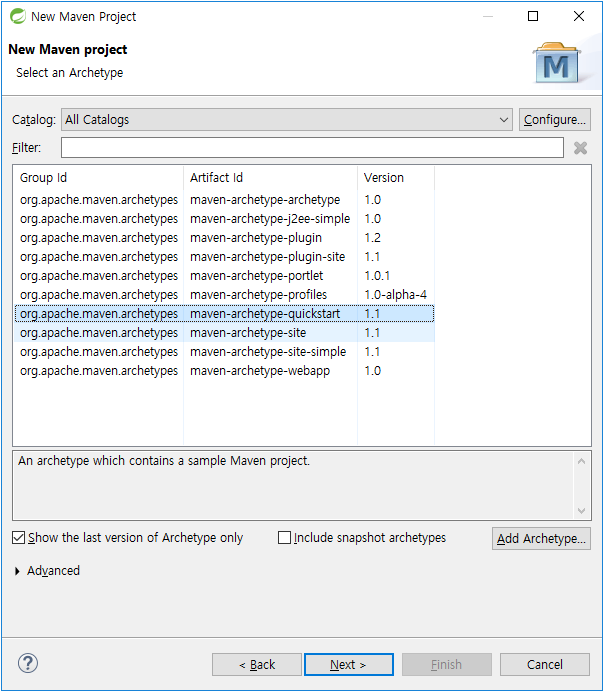The height and width of the screenshot is (692, 604).
Task: Select the maven-archetype-portlet row
Action: point(224,275)
